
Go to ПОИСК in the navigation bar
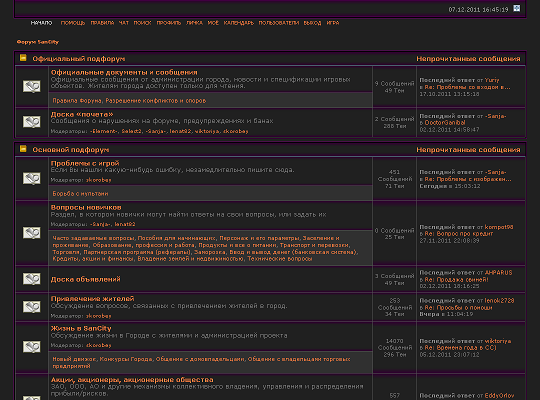pos(143,23)
